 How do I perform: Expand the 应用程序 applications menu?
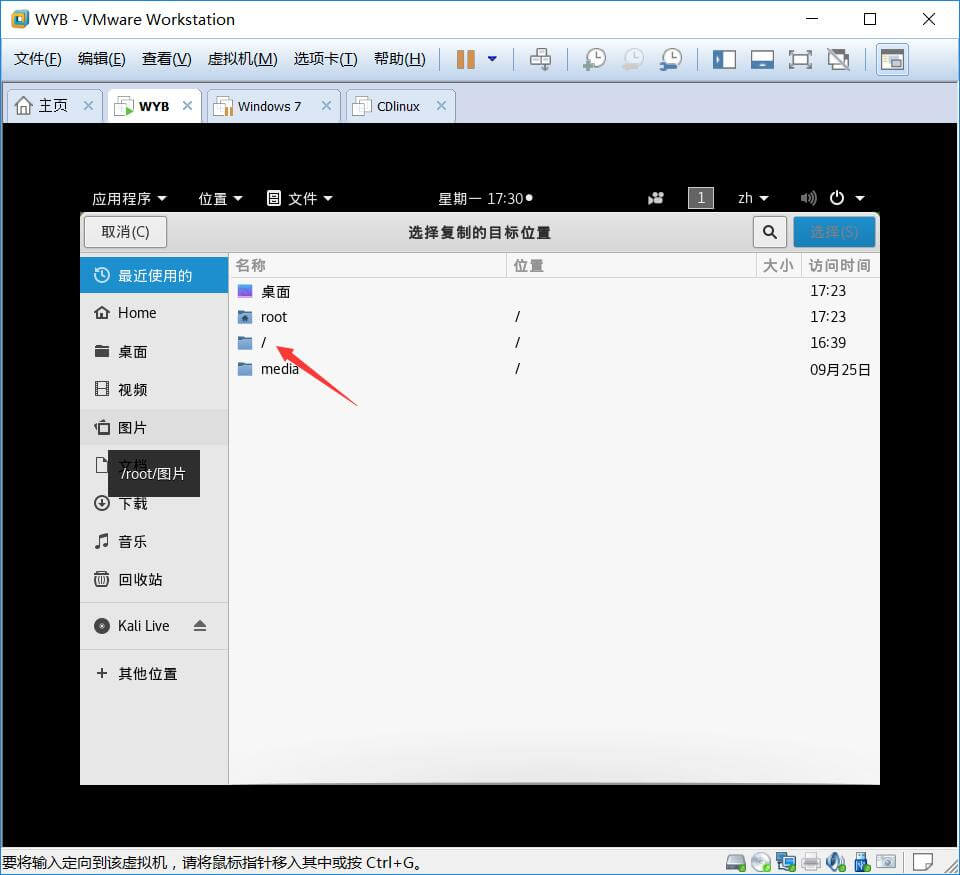129,198
